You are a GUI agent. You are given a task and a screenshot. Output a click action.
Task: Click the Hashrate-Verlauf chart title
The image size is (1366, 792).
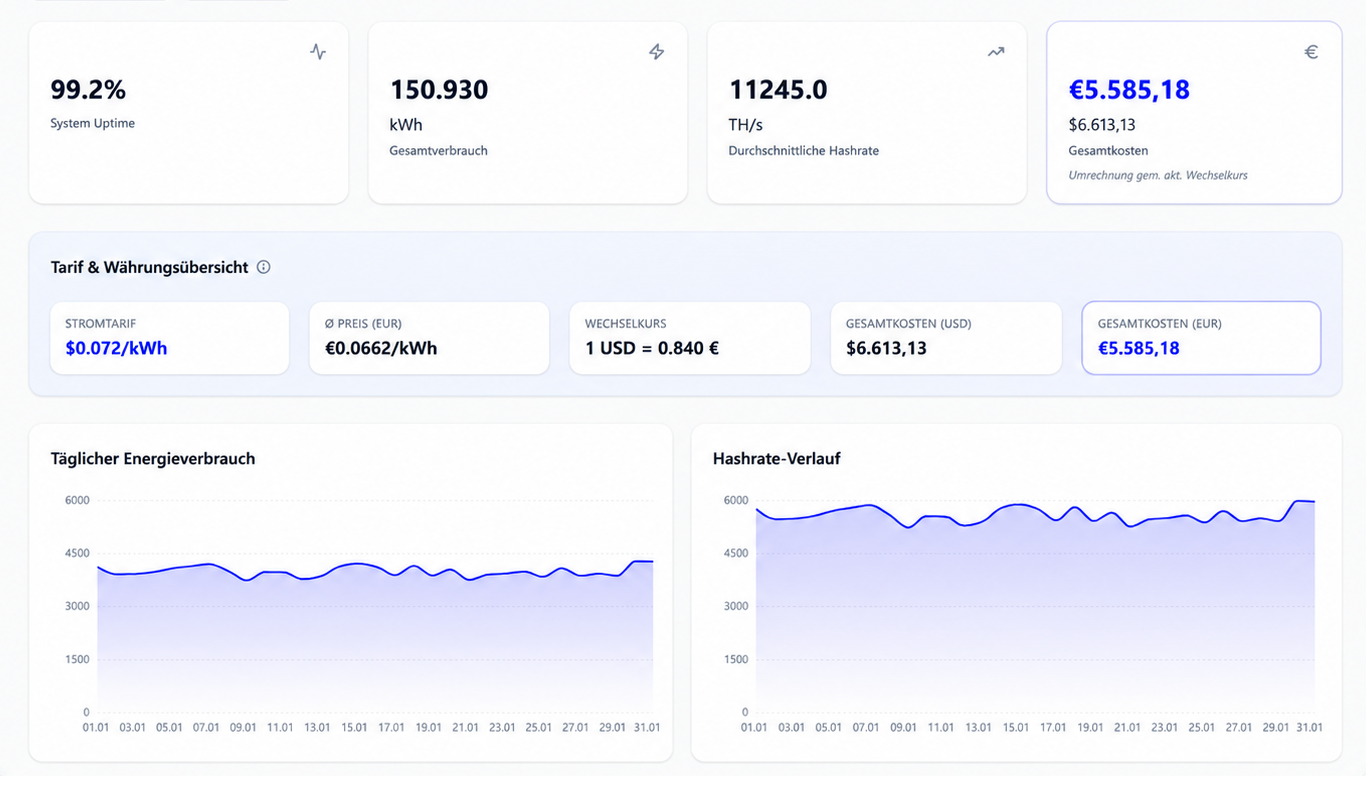point(777,459)
